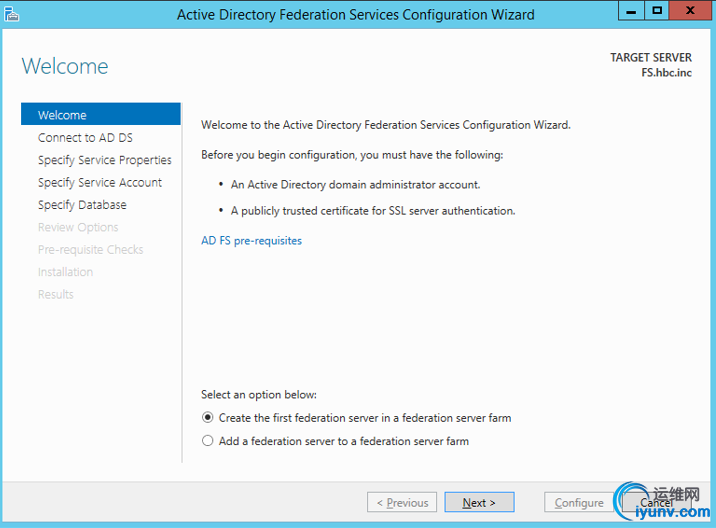The width and height of the screenshot is (716, 528).
Task: Click the Configure button
Action: click(579, 502)
